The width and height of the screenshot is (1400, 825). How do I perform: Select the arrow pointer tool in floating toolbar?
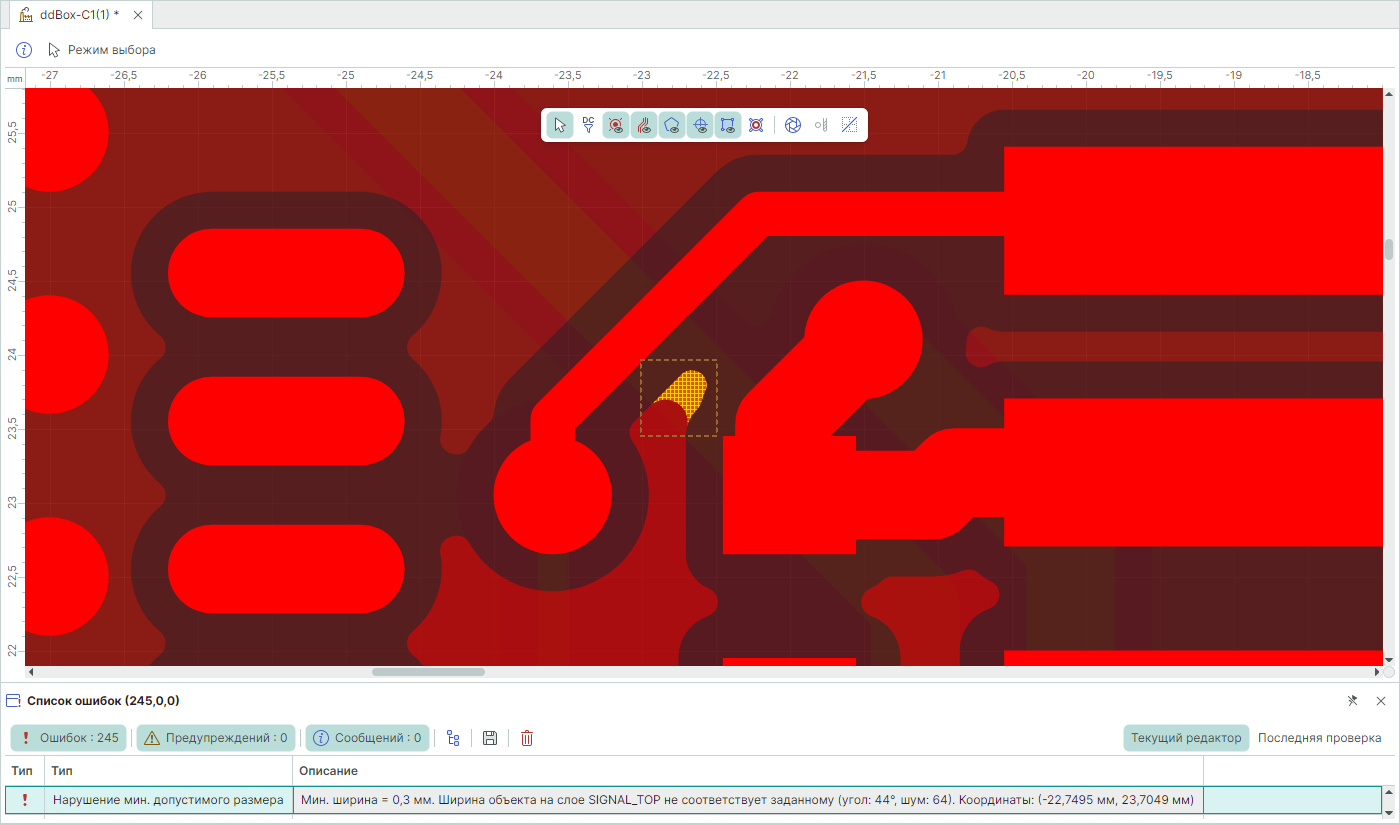tap(560, 125)
